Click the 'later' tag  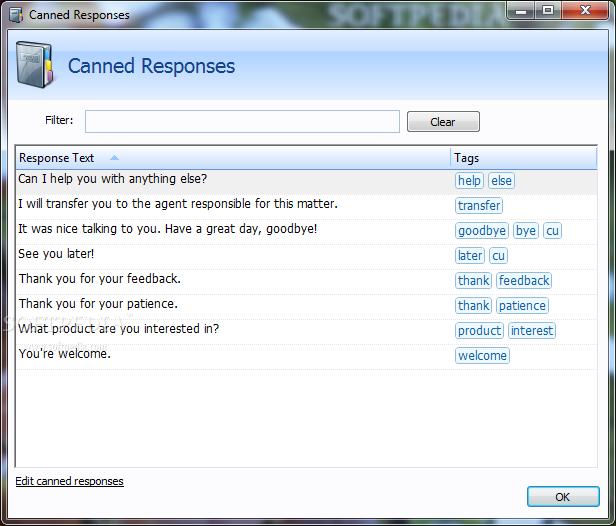pos(470,256)
